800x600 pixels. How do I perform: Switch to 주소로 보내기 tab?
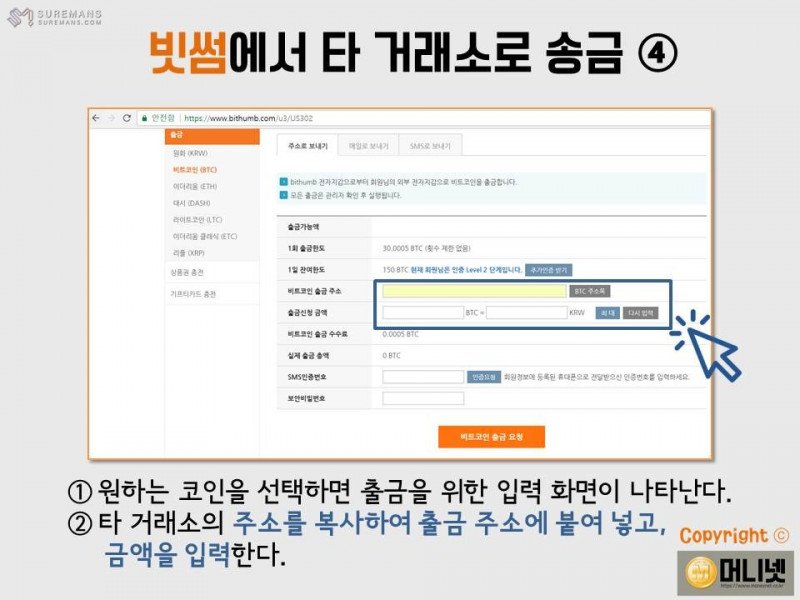[308, 146]
